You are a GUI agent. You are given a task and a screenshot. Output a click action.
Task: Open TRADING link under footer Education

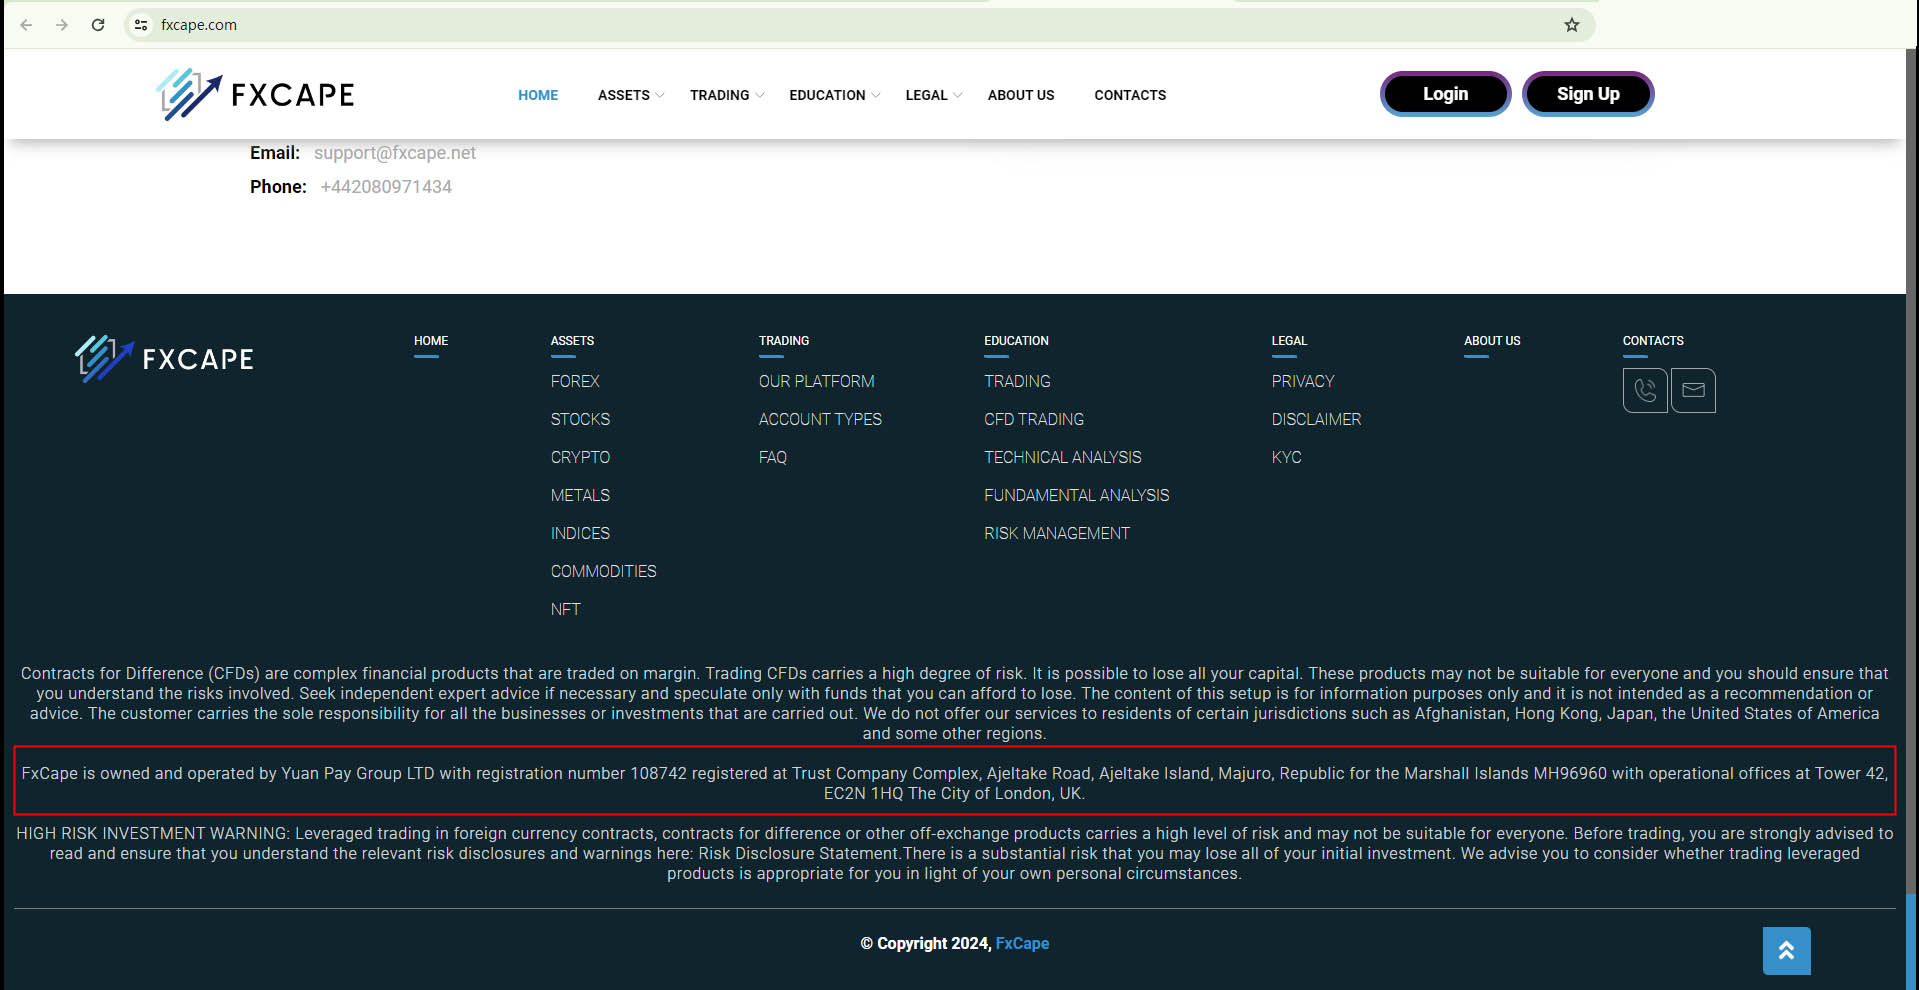(x=1017, y=381)
